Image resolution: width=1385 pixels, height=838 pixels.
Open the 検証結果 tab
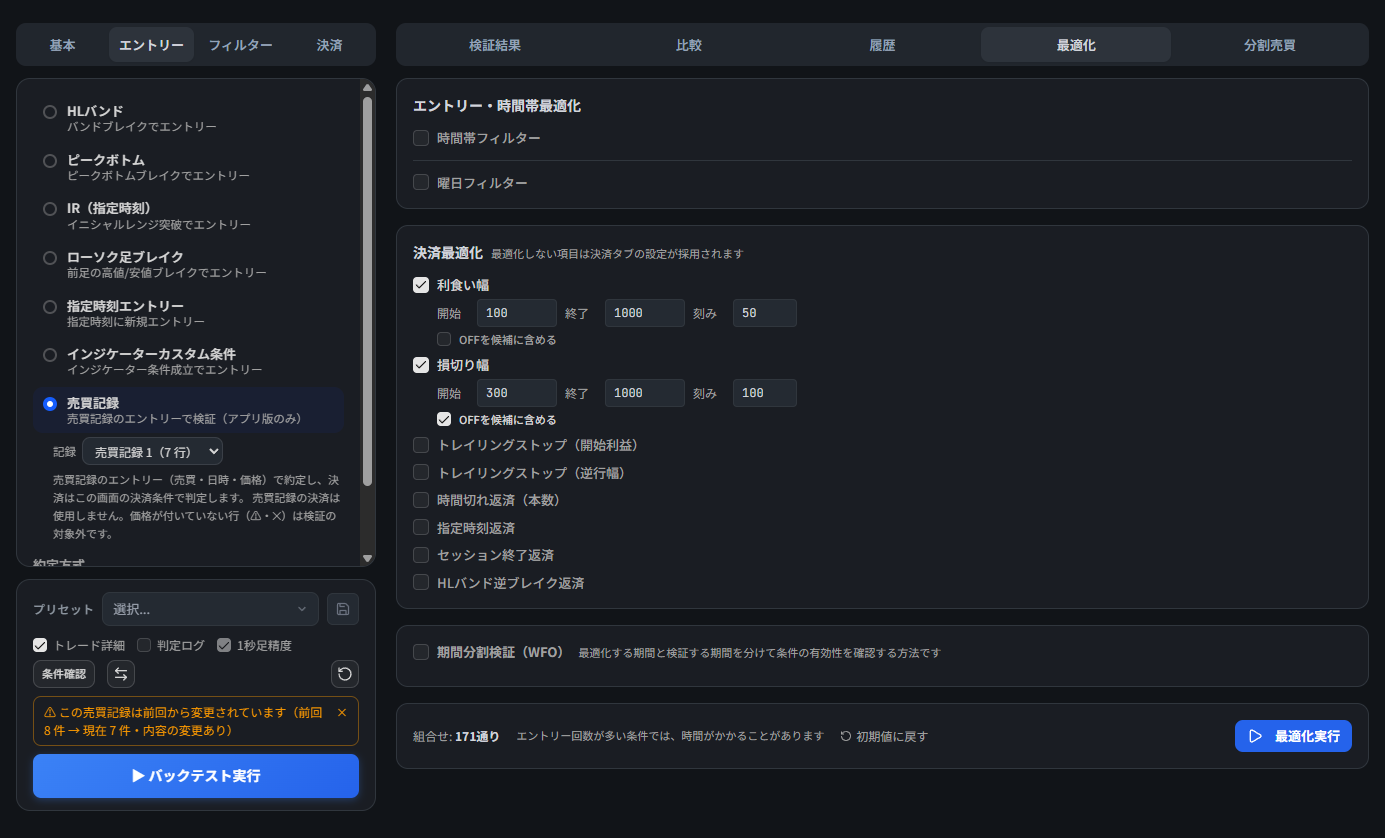click(x=495, y=45)
